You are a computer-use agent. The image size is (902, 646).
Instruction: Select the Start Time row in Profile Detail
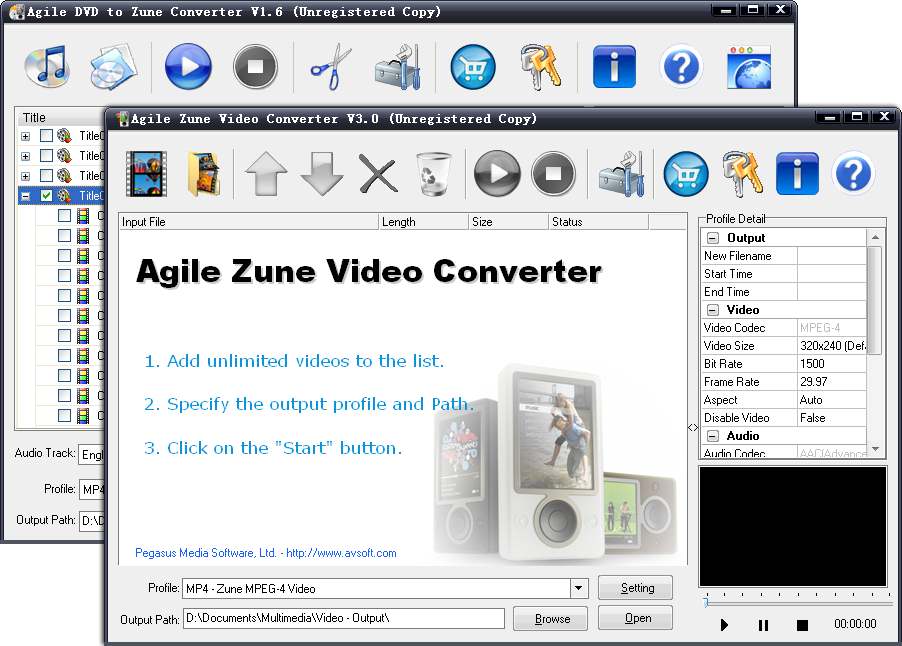(783, 274)
